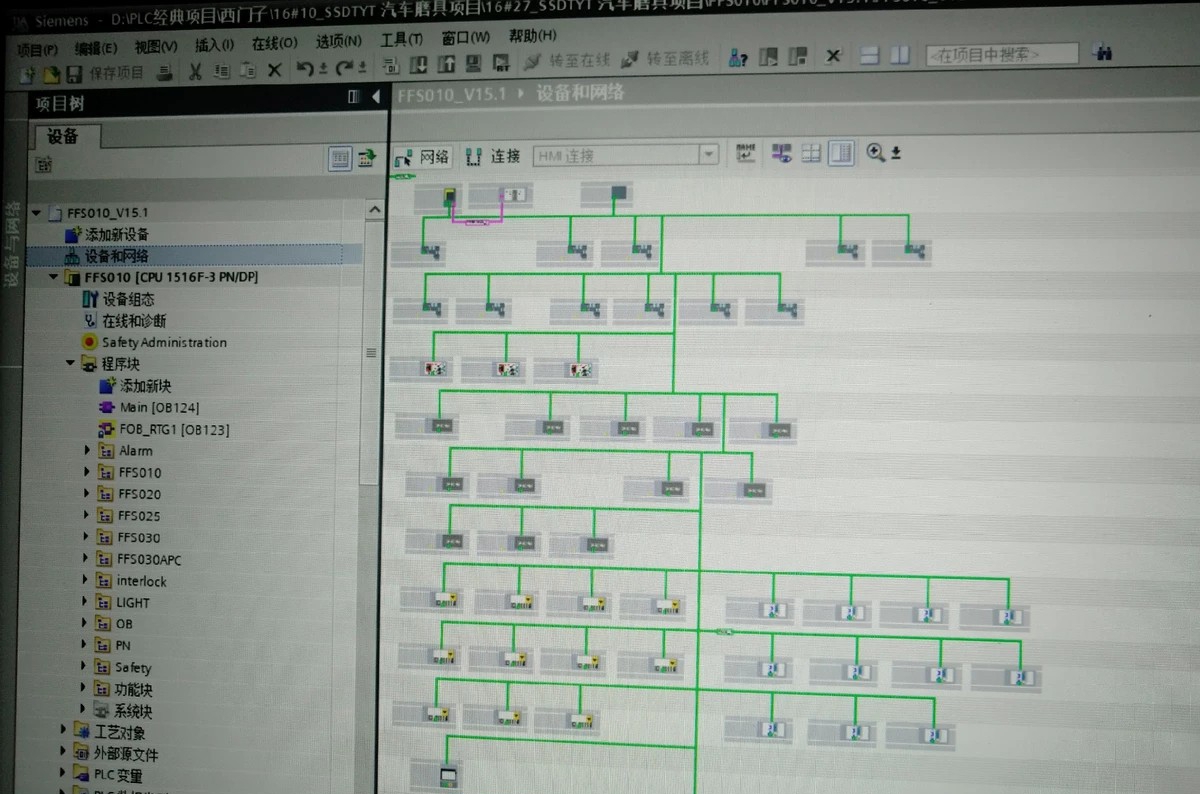Viewport: 1200px width, 794px height.
Task: Click the 保存项目 save button
Action: [106, 73]
